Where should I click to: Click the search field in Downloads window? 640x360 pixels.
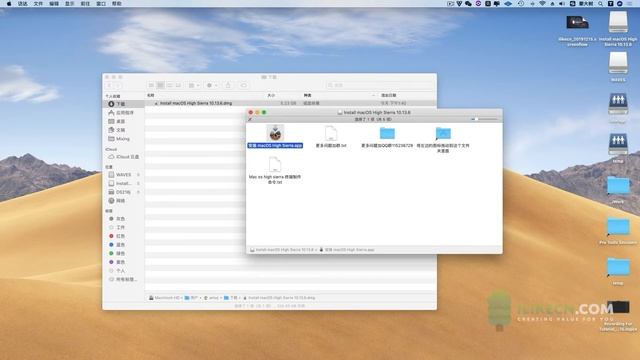click(380, 85)
